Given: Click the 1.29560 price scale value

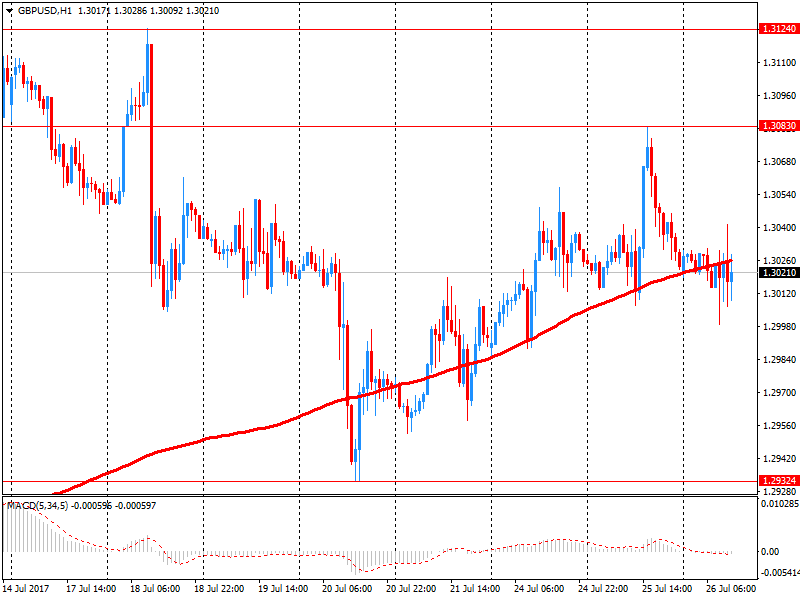Looking at the screenshot, I should tap(780, 426).
